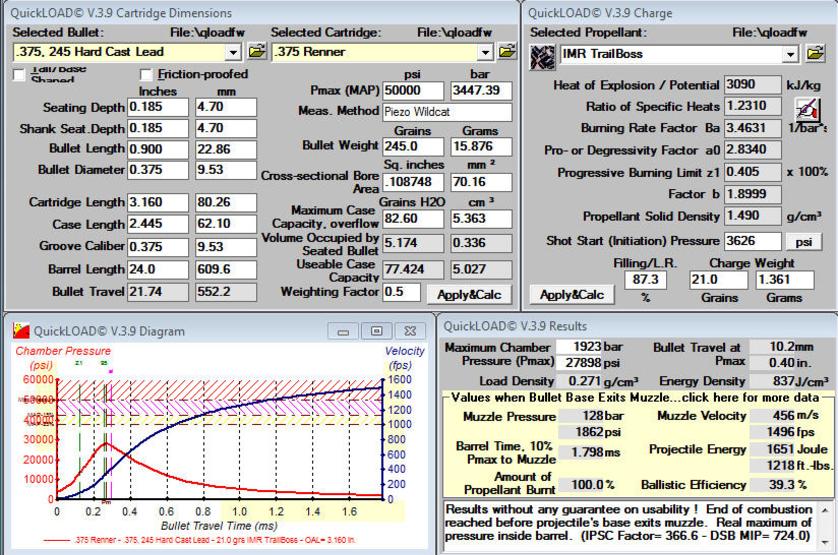Image resolution: width=838 pixels, height=555 pixels.
Task: Click the QuickLOAD Diagram window title icon
Action: (19, 330)
